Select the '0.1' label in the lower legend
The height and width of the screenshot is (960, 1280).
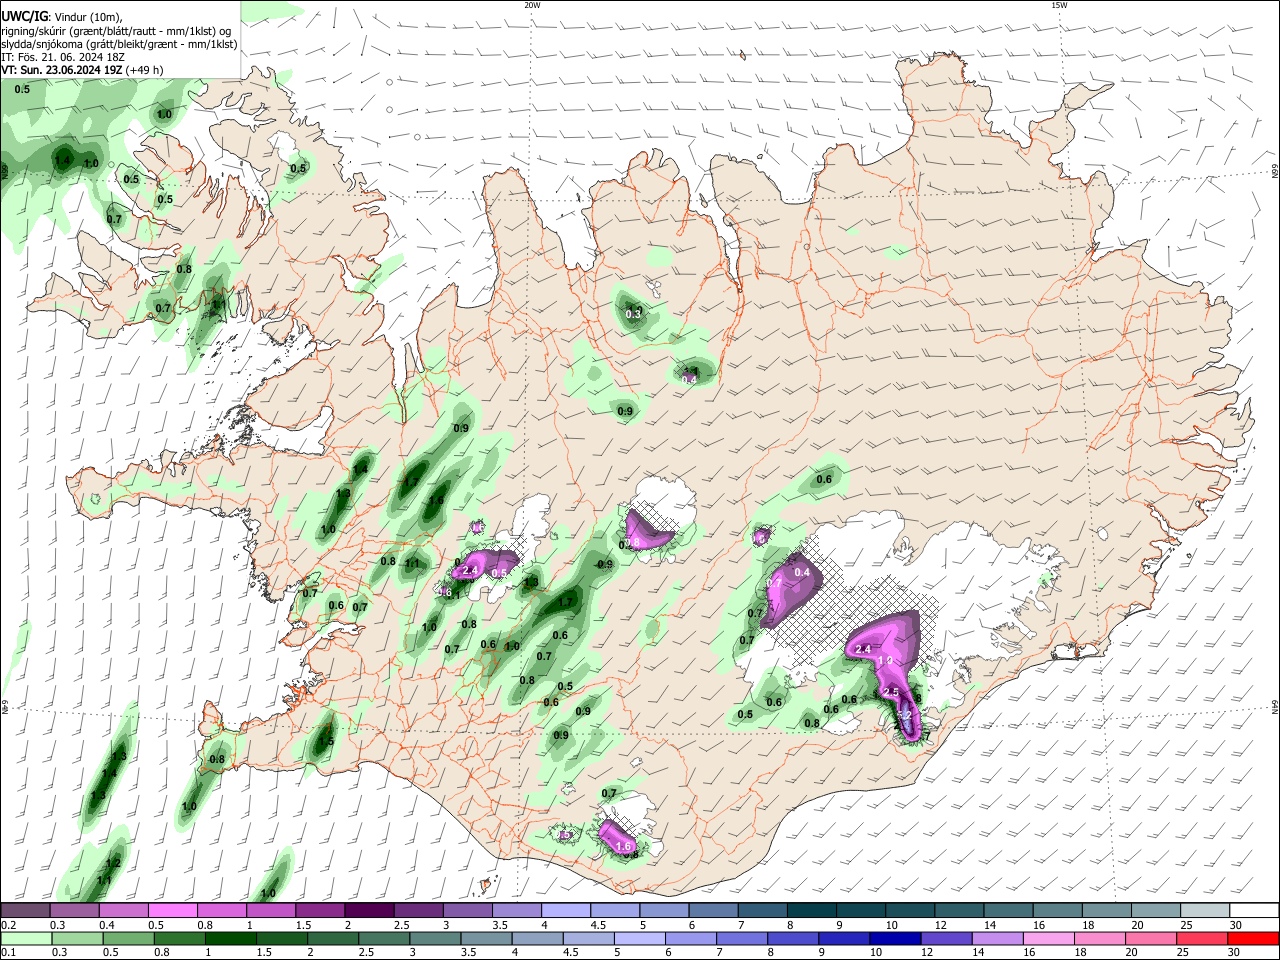click(8, 953)
